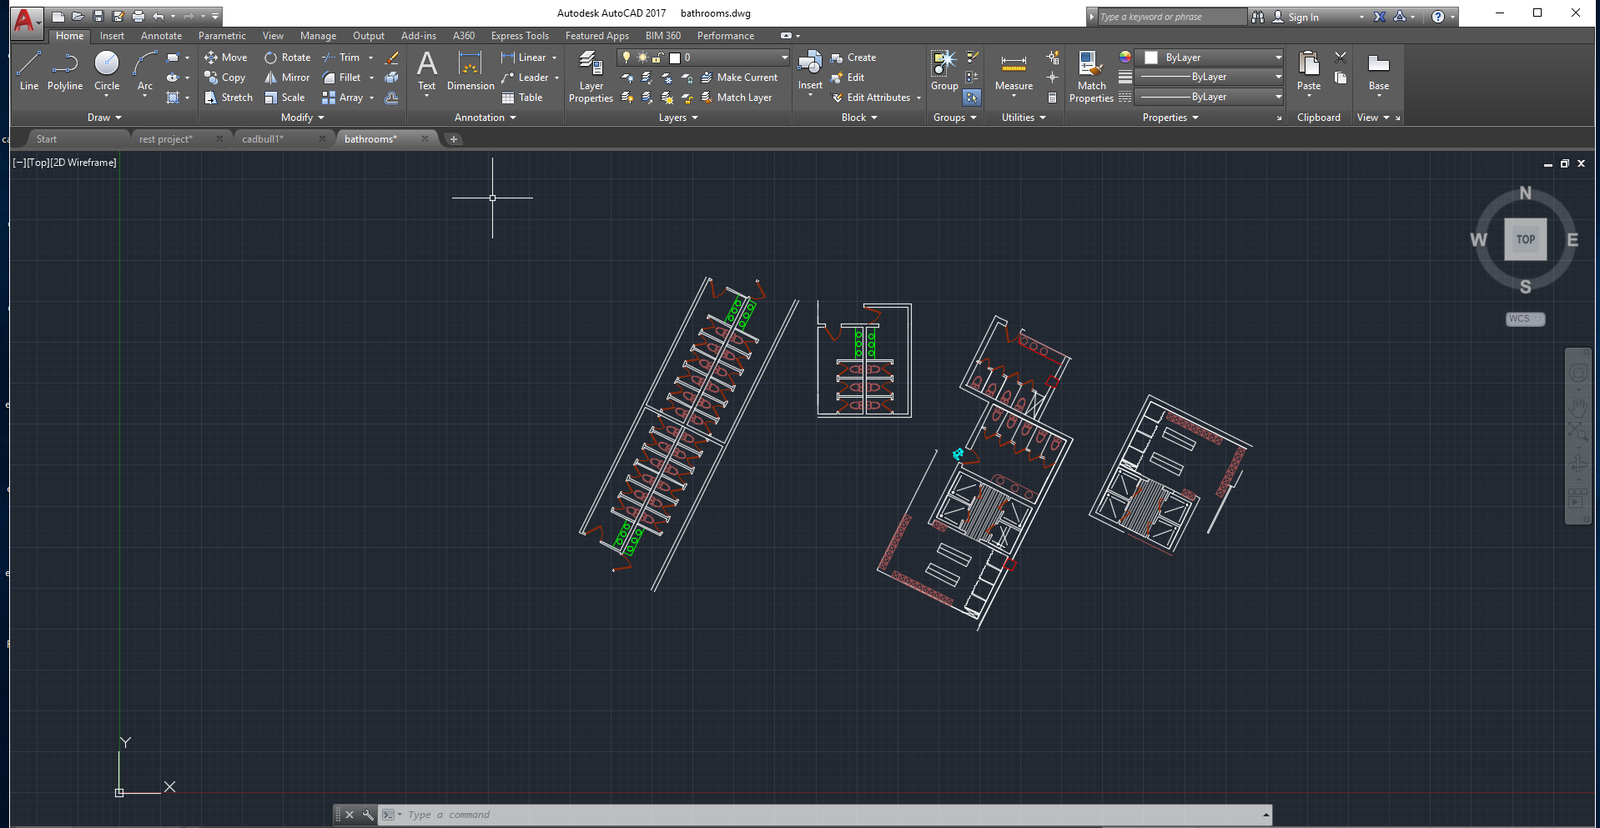Click the TOP face of ViewCube

pyautogui.click(x=1525, y=240)
